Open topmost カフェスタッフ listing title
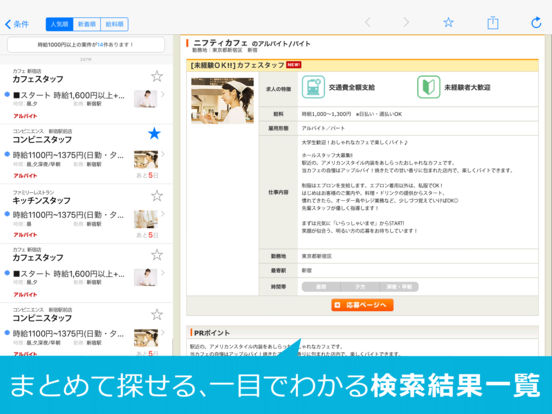This screenshot has width=552, height=414. (38, 79)
